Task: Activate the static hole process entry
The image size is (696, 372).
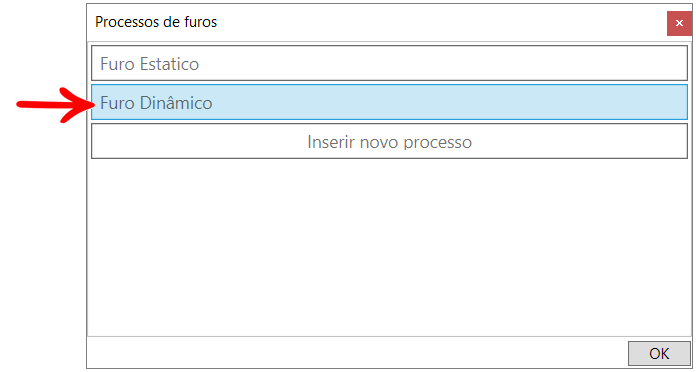Action: click(x=389, y=63)
